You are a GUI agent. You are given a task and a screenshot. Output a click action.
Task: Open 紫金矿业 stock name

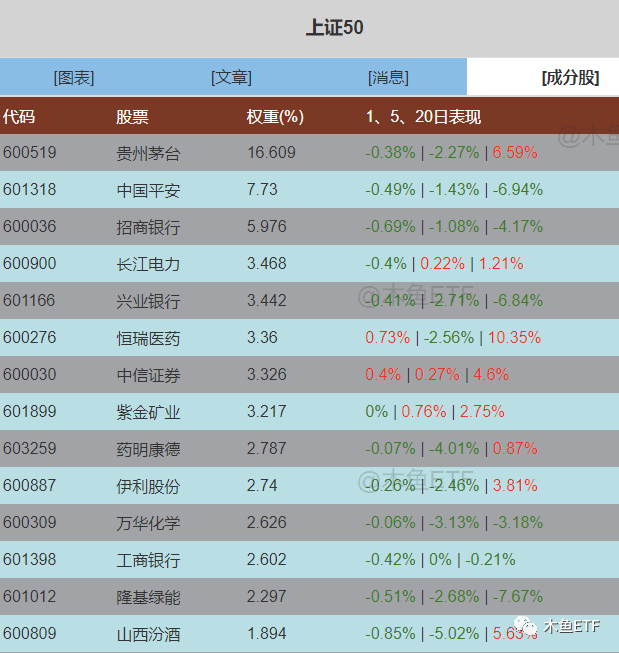pyautogui.click(x=148, y=412)
